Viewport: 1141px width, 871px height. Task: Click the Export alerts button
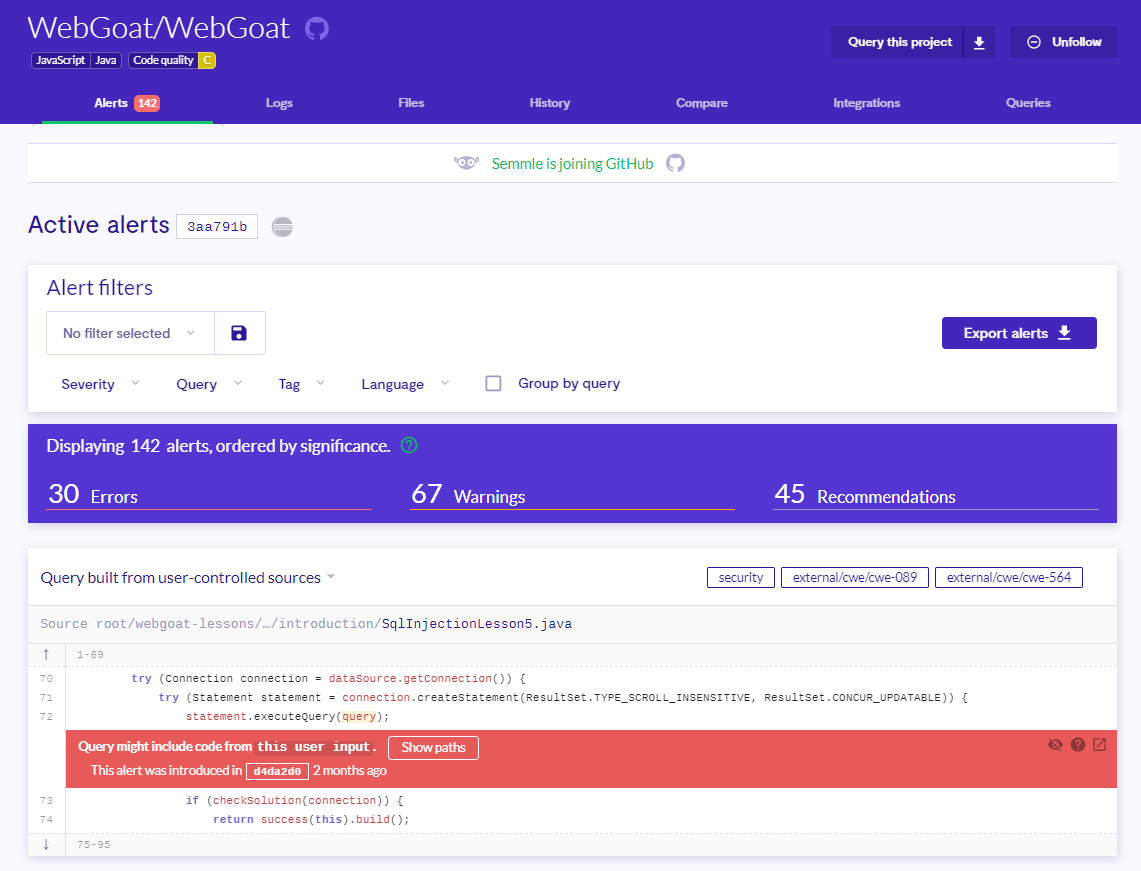tap(1019, 333)
